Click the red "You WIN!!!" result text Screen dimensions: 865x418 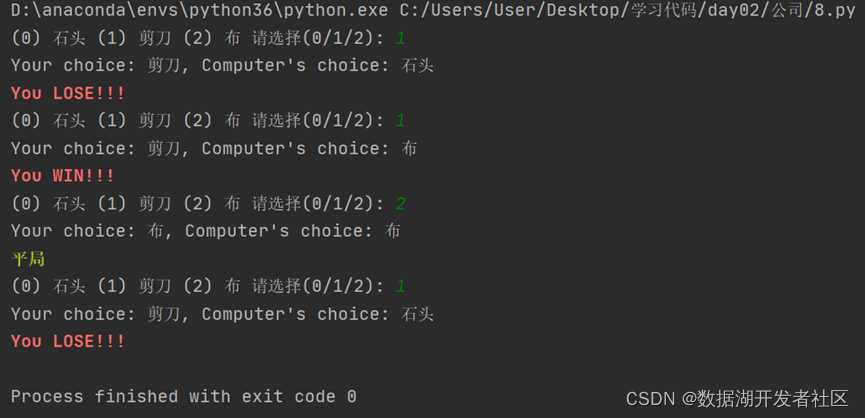62,176
